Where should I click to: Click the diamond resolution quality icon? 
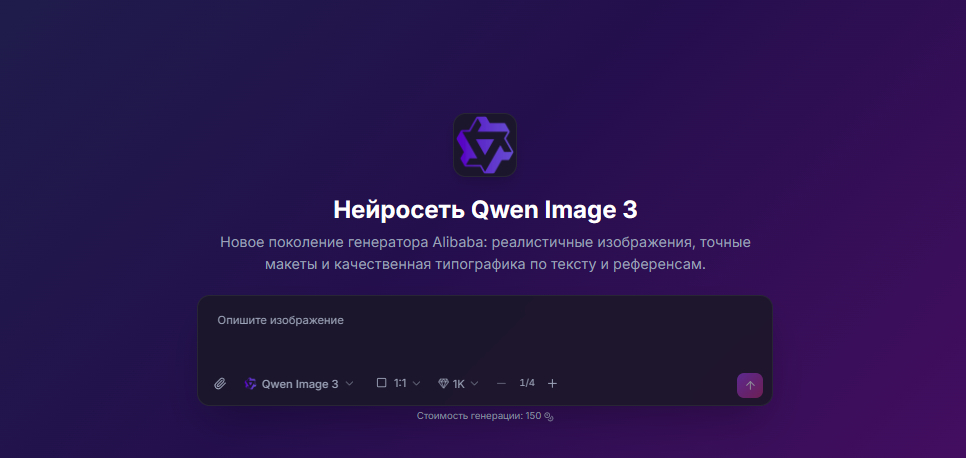444,383
